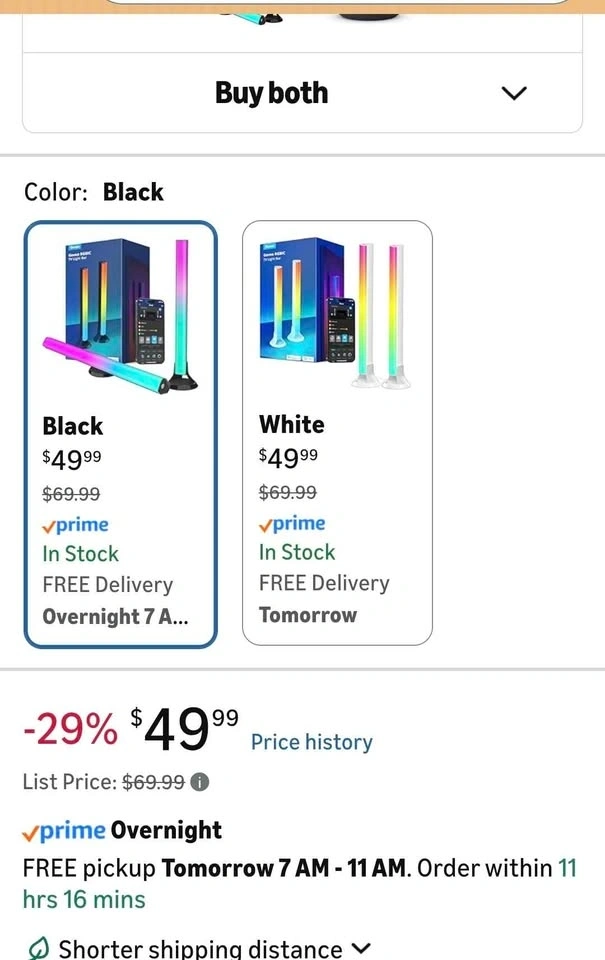
Task: Click the List Price info icon
Action: point(200,782)
